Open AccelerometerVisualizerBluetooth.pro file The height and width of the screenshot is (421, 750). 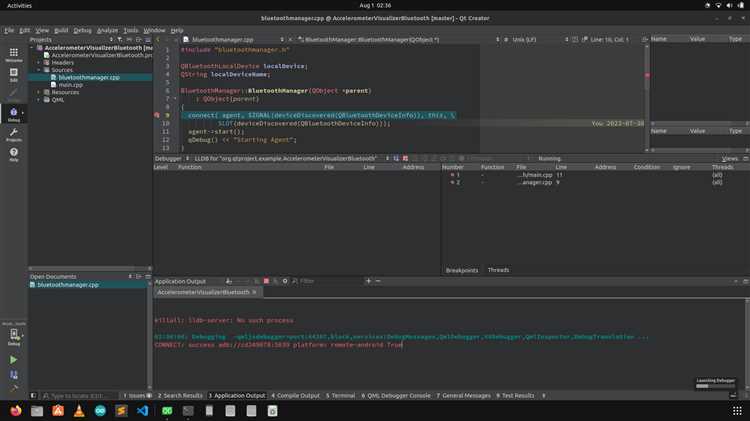coord(101,55)
